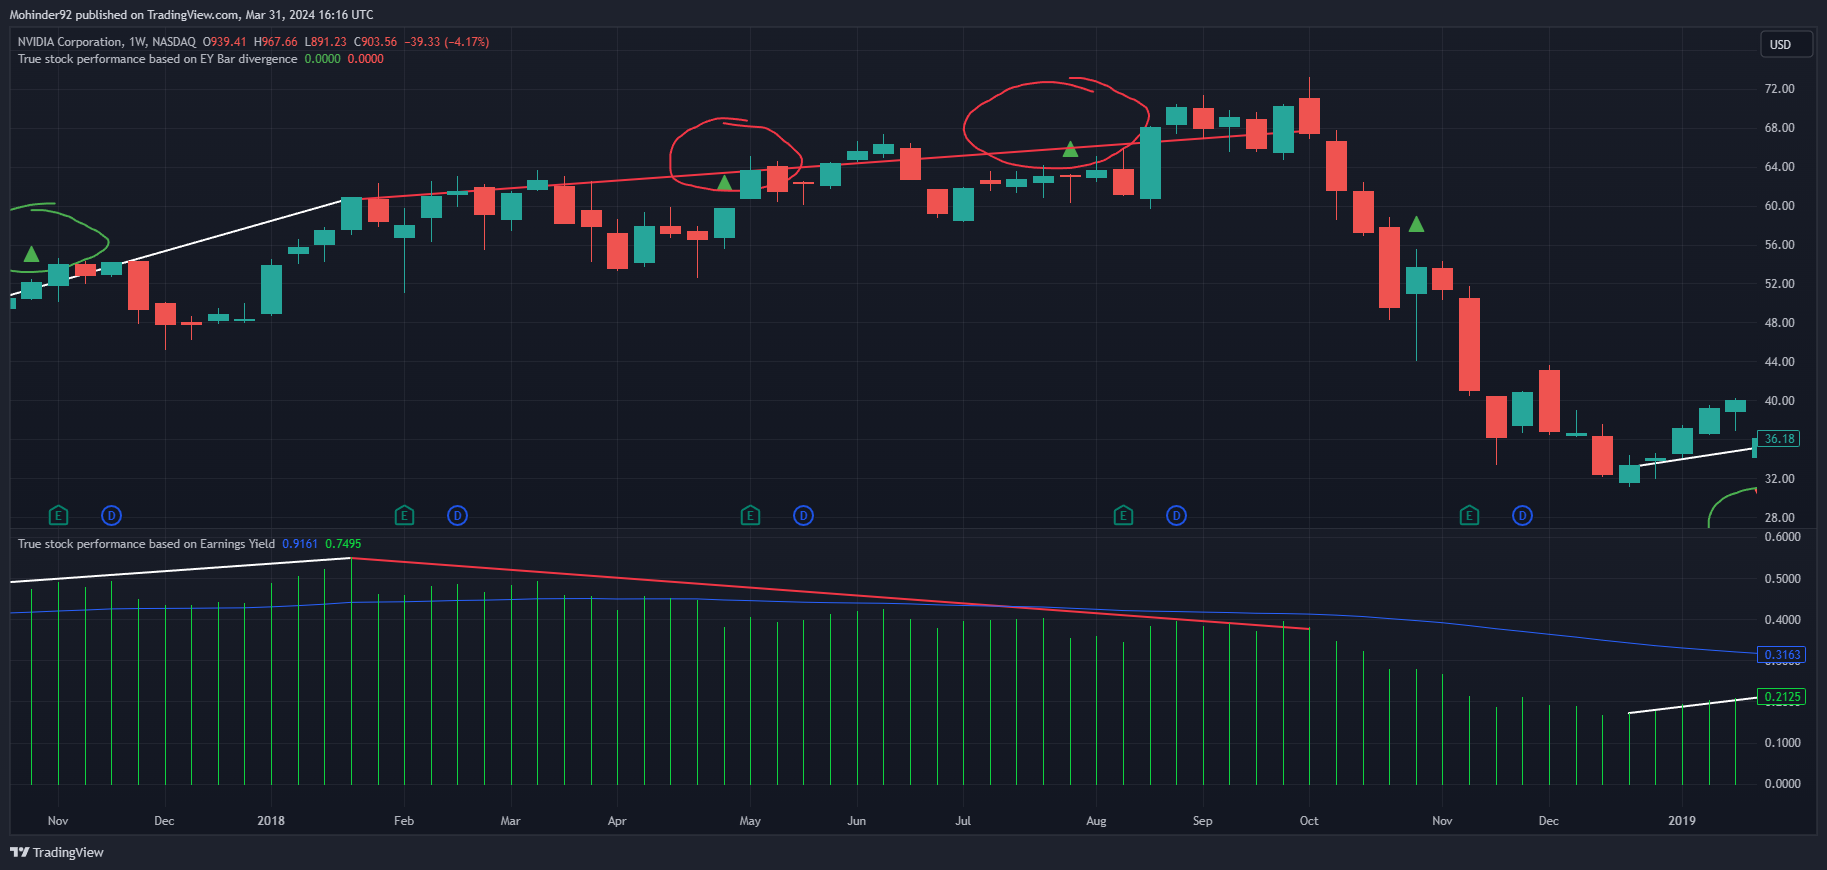
Task: Click the 28.00 price axis label
Action: [x=1779, y=518]
